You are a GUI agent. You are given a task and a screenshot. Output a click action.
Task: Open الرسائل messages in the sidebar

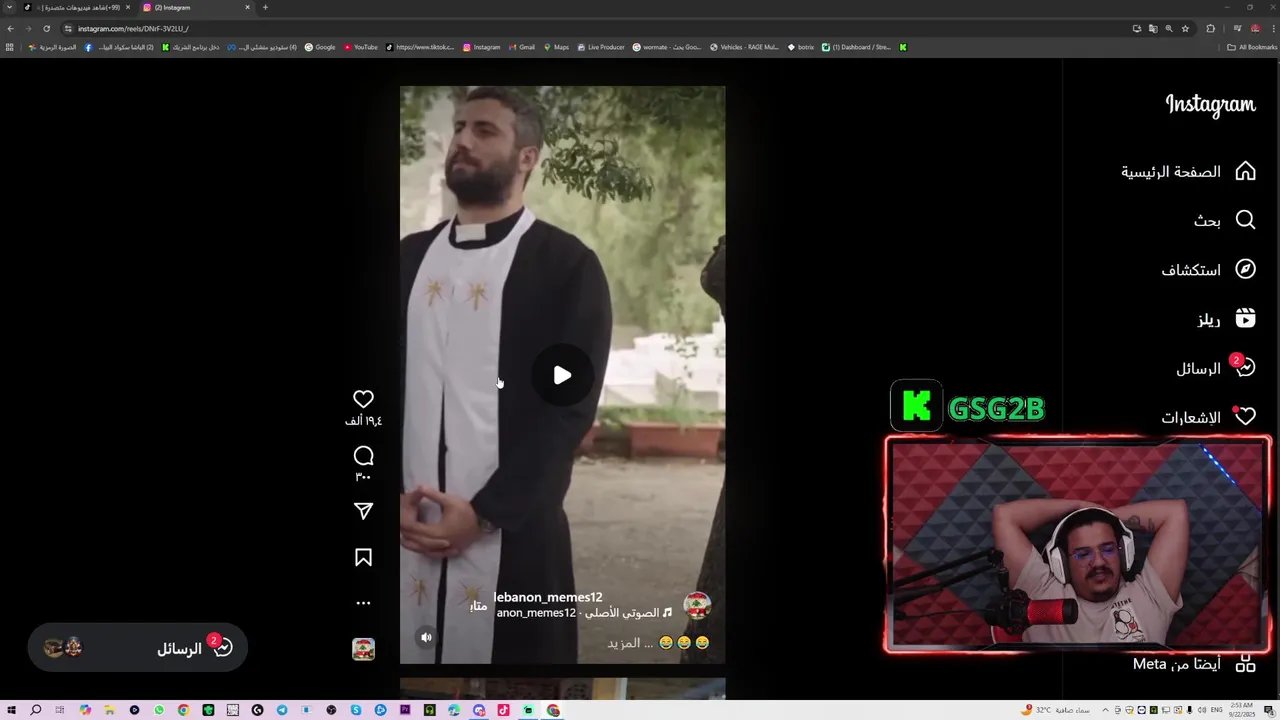click(x=1214, y=368)
